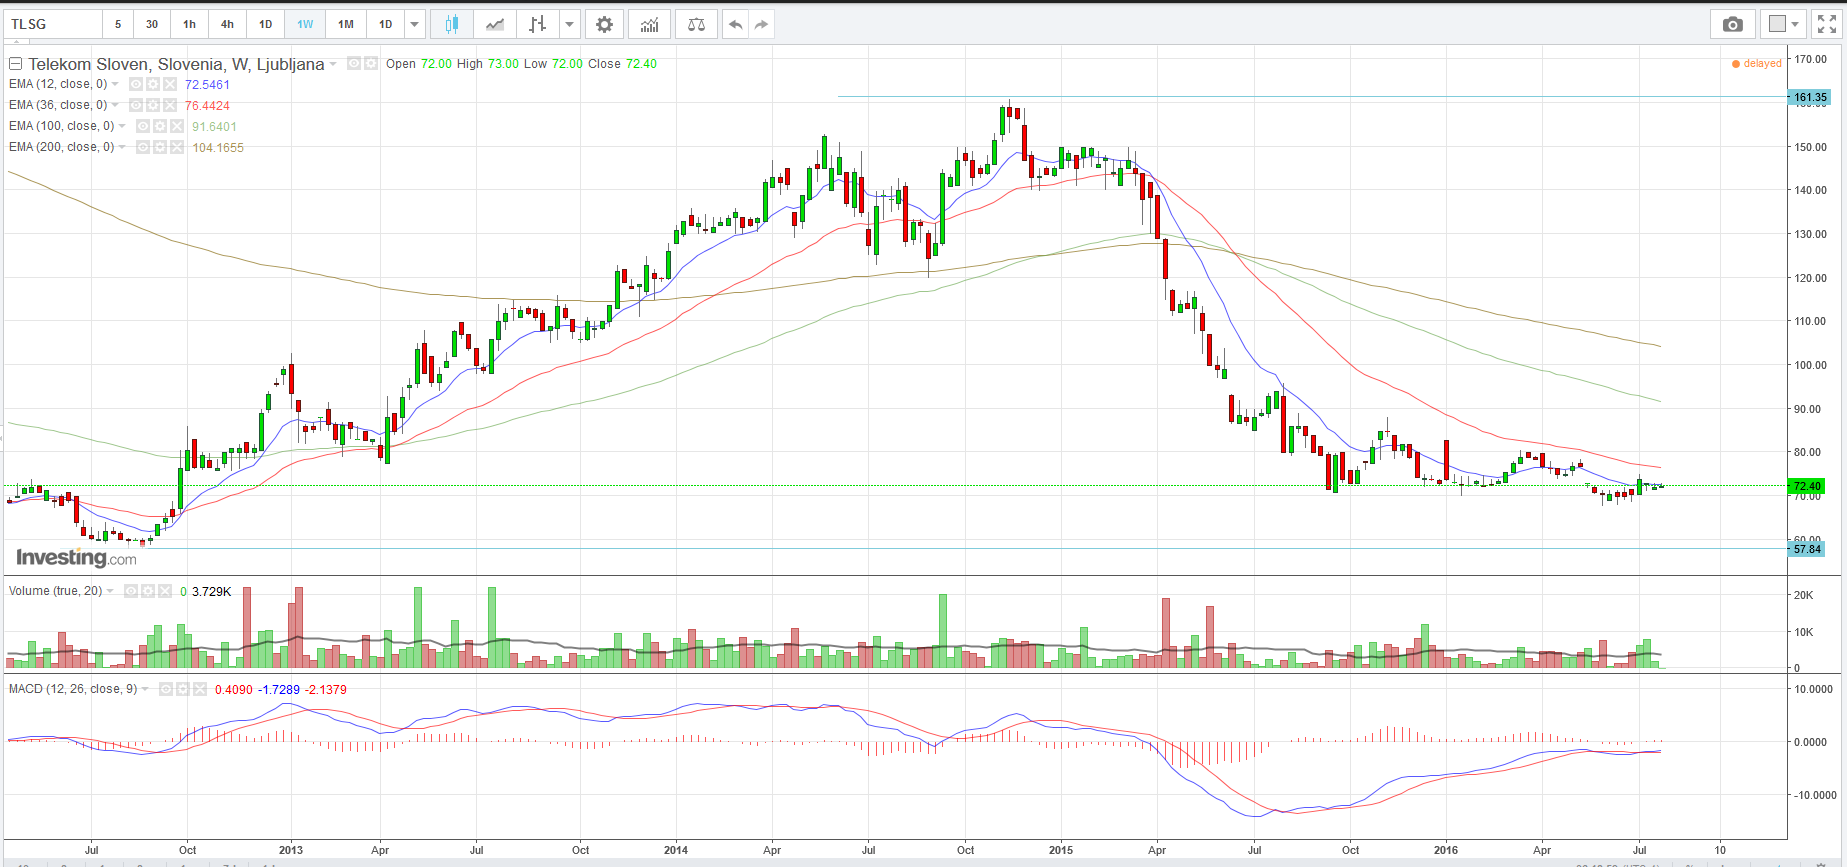Screen dimensions: 1847x867
Task: Click the 72.40 current price label
Action: (1808, 486)
